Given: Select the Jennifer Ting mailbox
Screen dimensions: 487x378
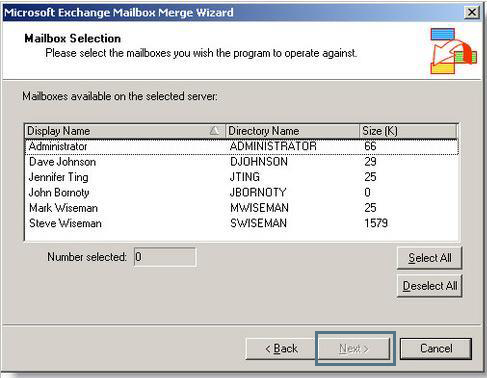Looking at the screenshot, I should tap(242, 177).
